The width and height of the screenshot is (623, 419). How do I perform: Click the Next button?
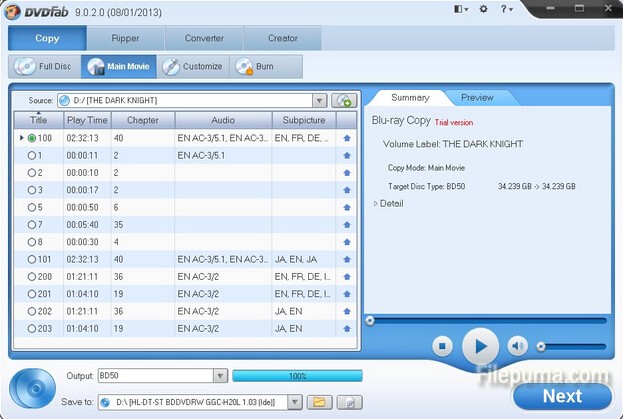(x=561, y=395)
